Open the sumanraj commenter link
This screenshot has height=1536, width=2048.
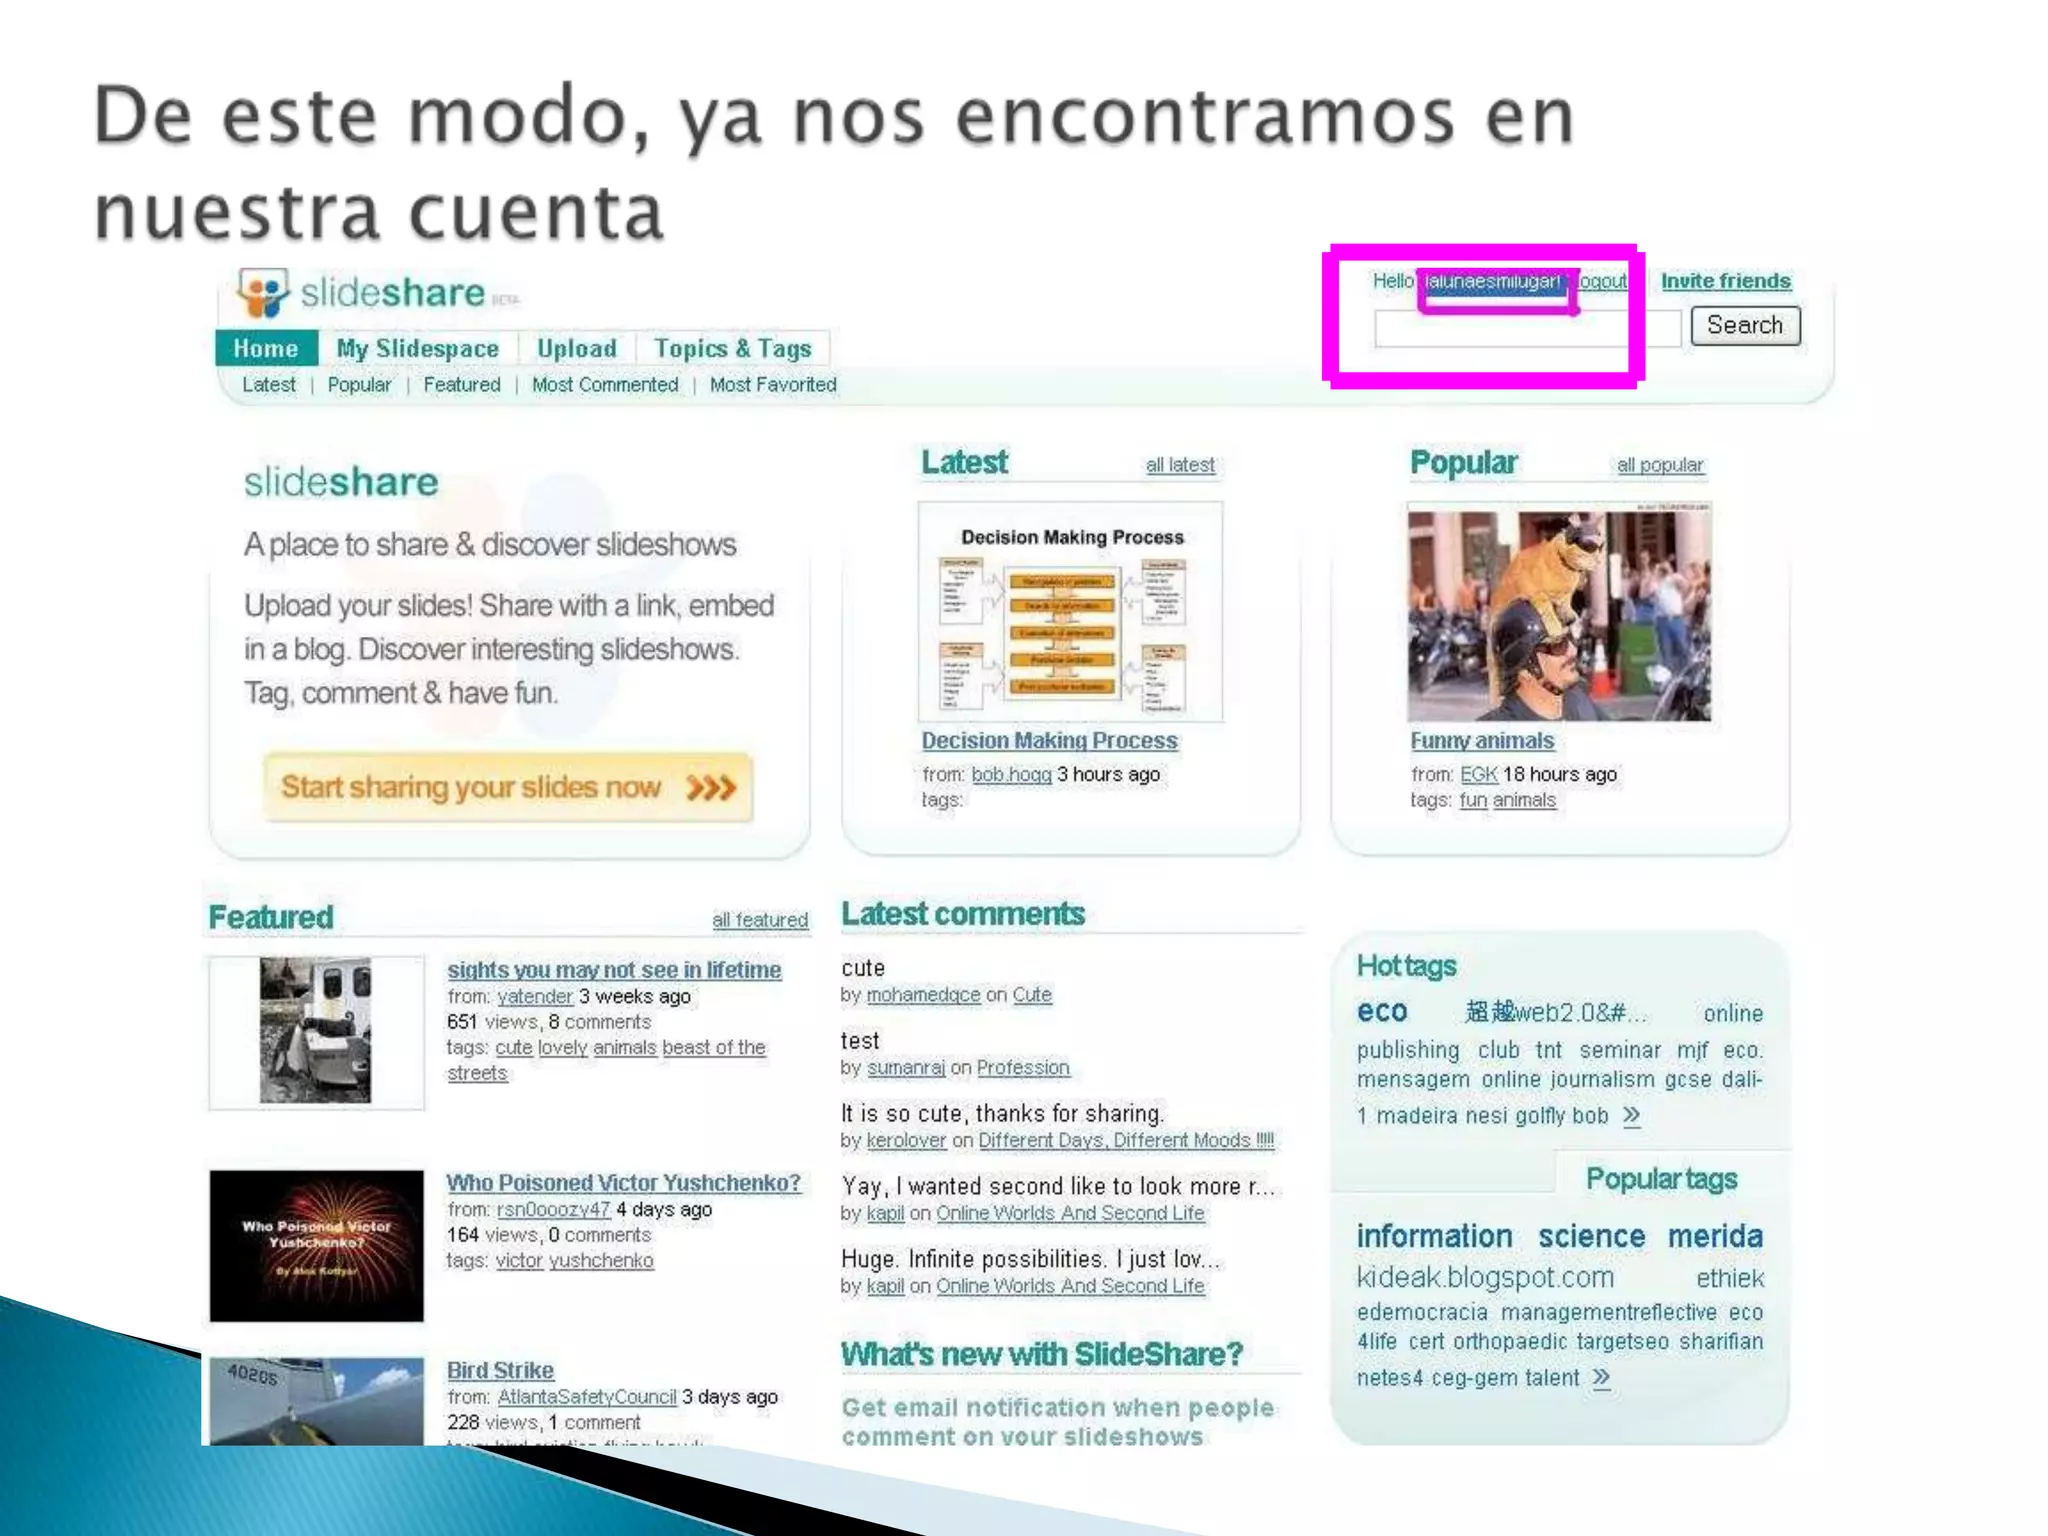[x=906, y=1068]
